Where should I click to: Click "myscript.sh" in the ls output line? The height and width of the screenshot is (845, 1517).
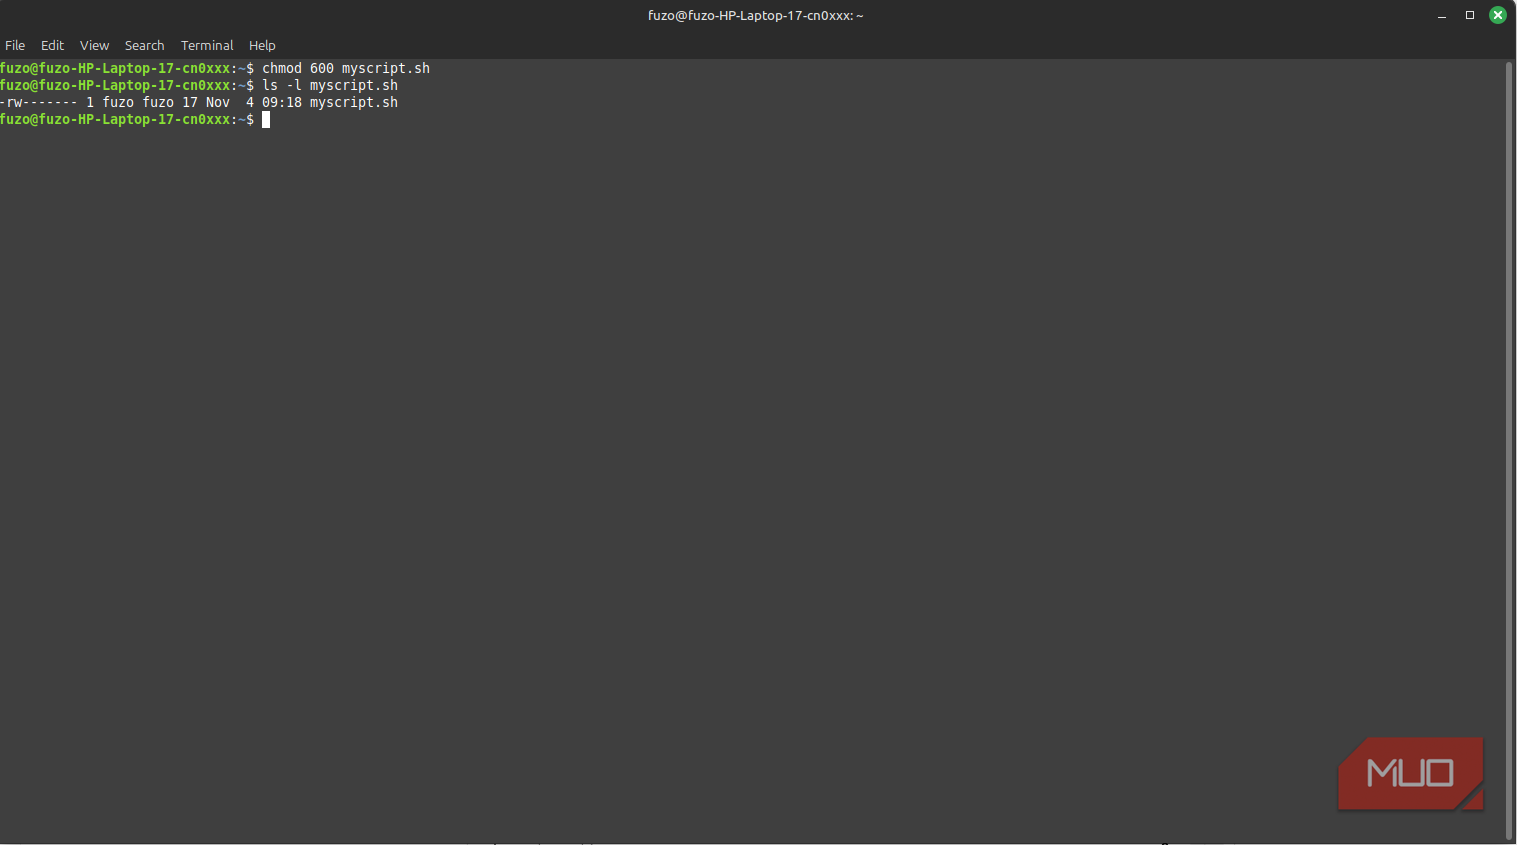[354, 102]
